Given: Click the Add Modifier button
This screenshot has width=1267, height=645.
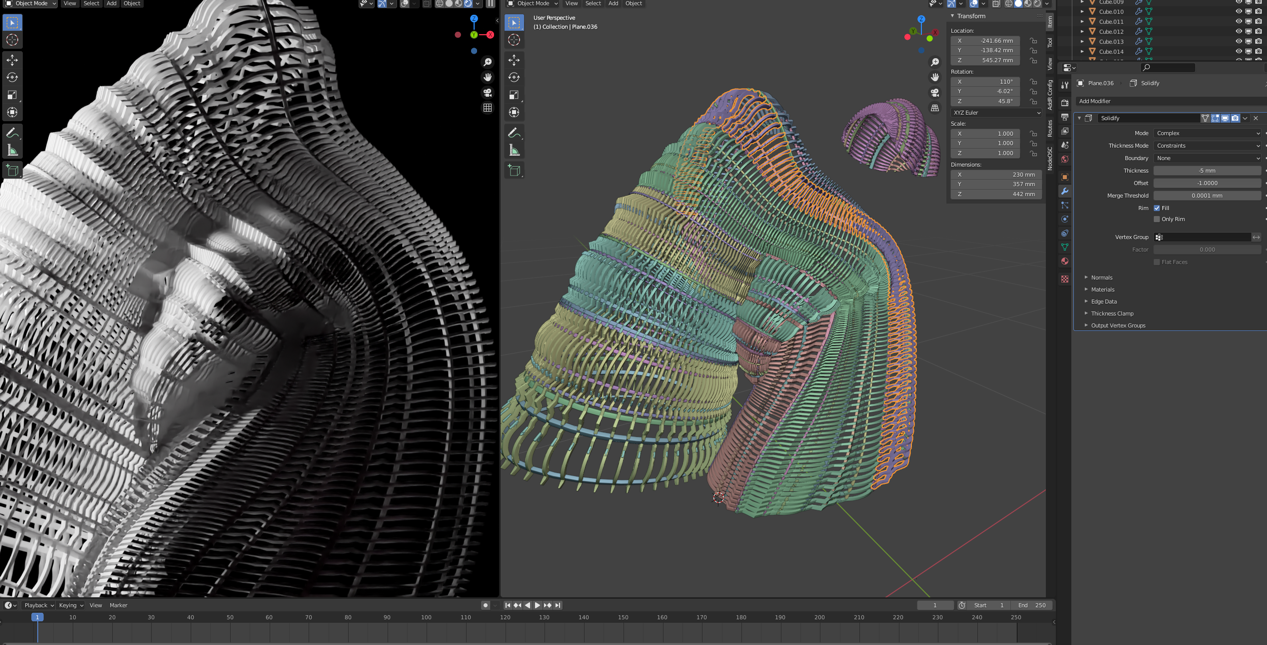Looking at the screenshot, I should point(1170,101).
